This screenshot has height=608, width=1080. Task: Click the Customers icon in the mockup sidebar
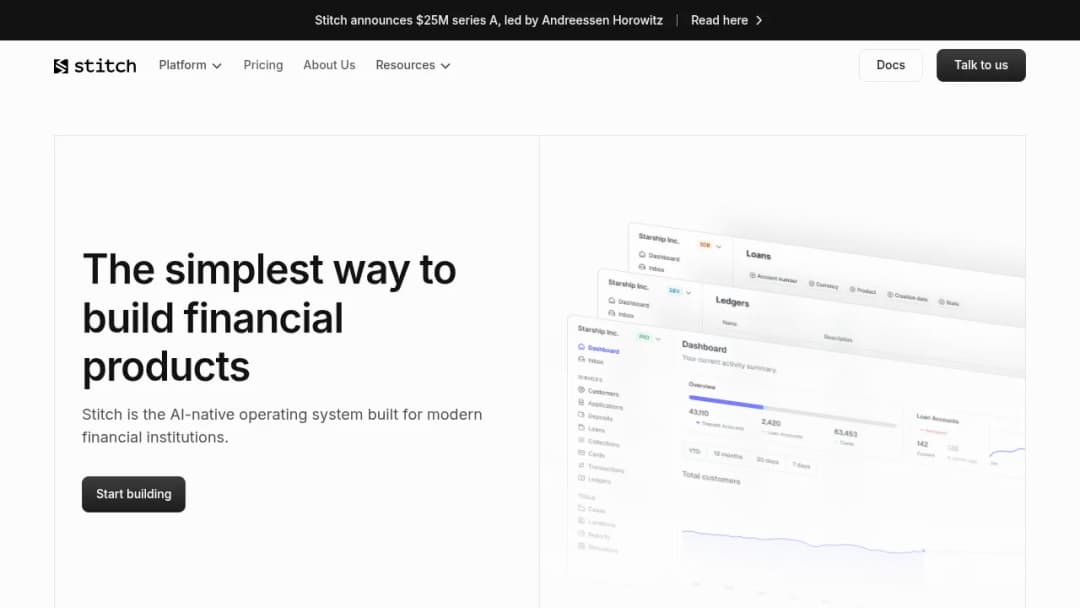581,390
